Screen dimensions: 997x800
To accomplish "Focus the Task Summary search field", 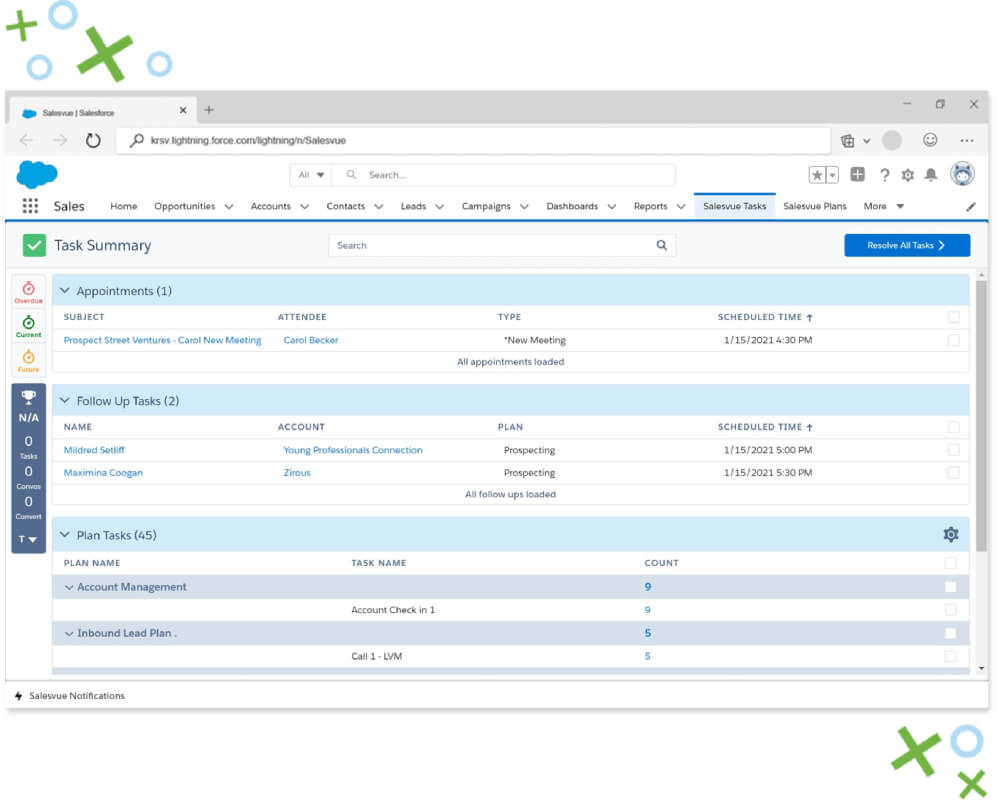I will coord(502,245).
